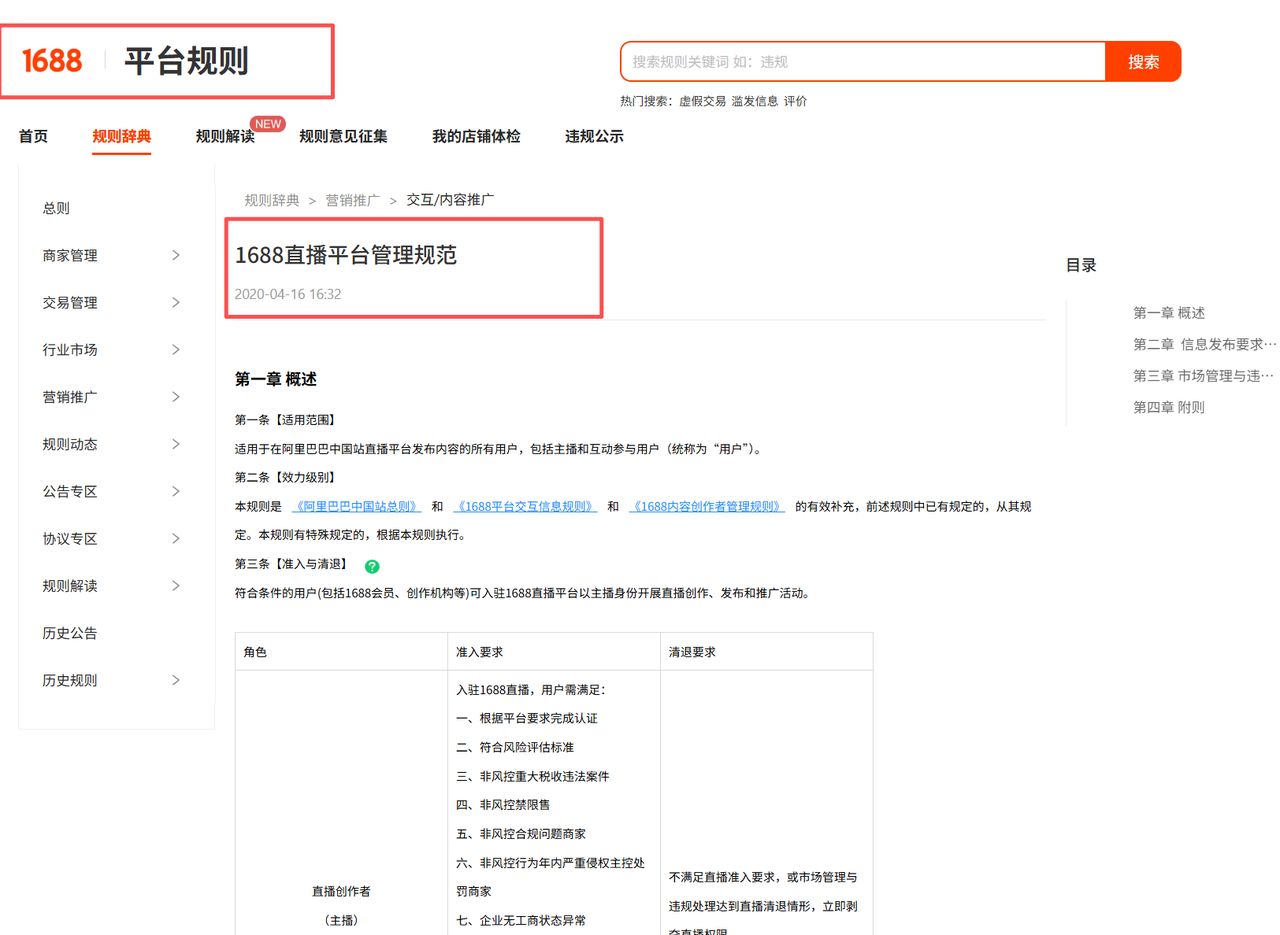Click the 目录 heading
This screenshot has height=935, width=1280.
[x=1081, y=265]
